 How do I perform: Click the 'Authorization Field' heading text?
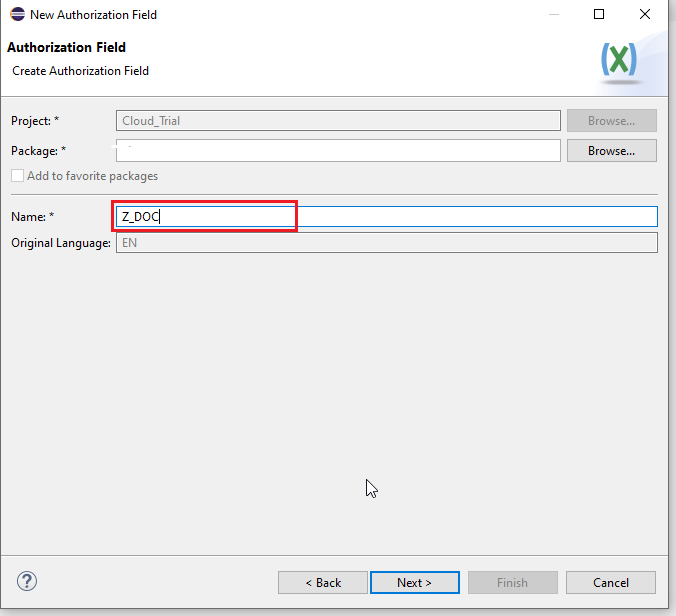66,47
